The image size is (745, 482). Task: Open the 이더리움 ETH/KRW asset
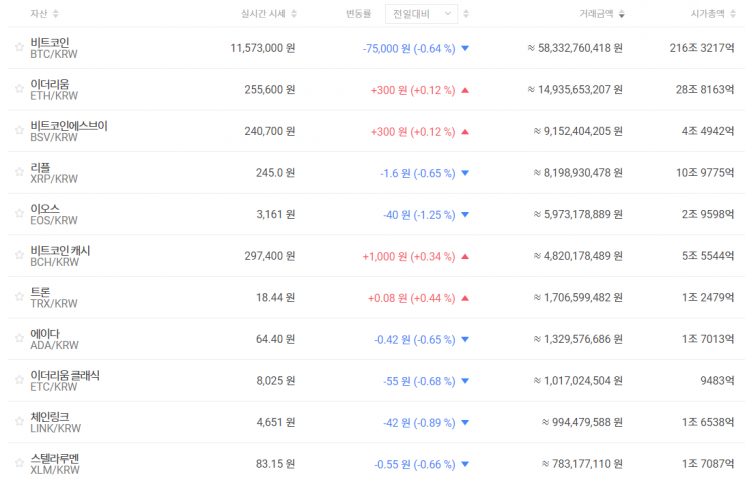tap(54, 89)
